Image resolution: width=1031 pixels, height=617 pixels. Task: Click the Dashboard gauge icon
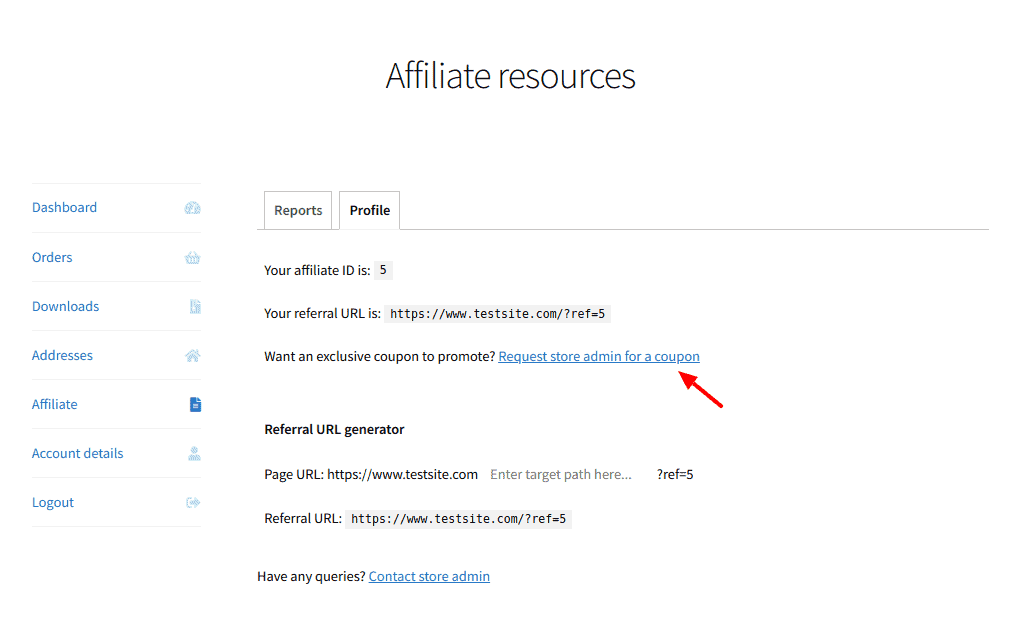(193, 208)
